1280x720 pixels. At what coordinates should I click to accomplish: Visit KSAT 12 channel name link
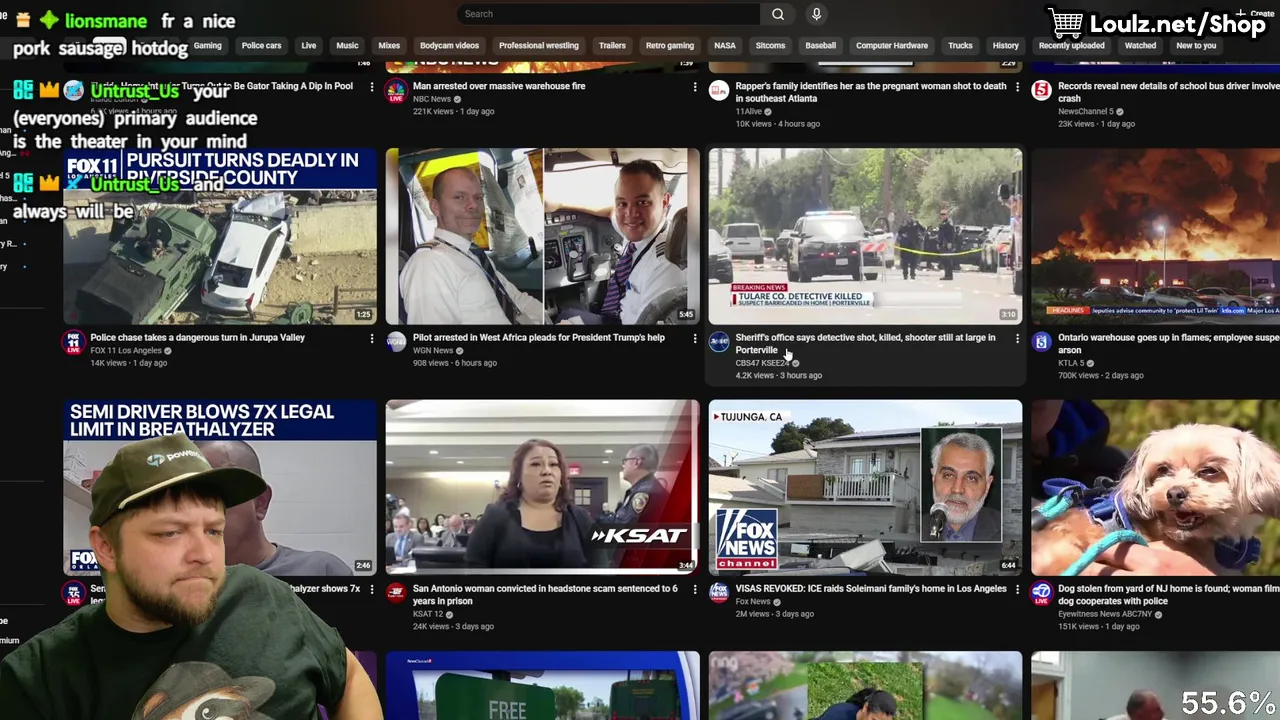coord(428,614)
